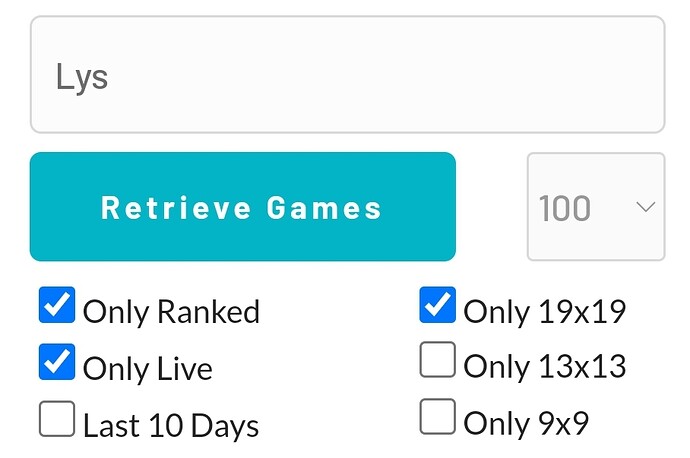Uncheck the Only Ranked checkbox
This screenshot has width=690, height=458.
click(x=57, y=306)
